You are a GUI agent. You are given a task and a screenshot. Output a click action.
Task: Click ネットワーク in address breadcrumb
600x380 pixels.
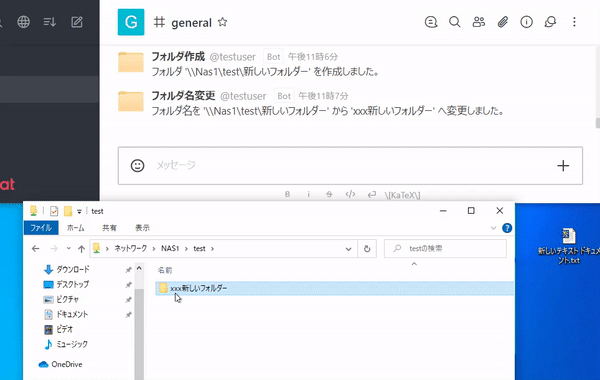130,248
